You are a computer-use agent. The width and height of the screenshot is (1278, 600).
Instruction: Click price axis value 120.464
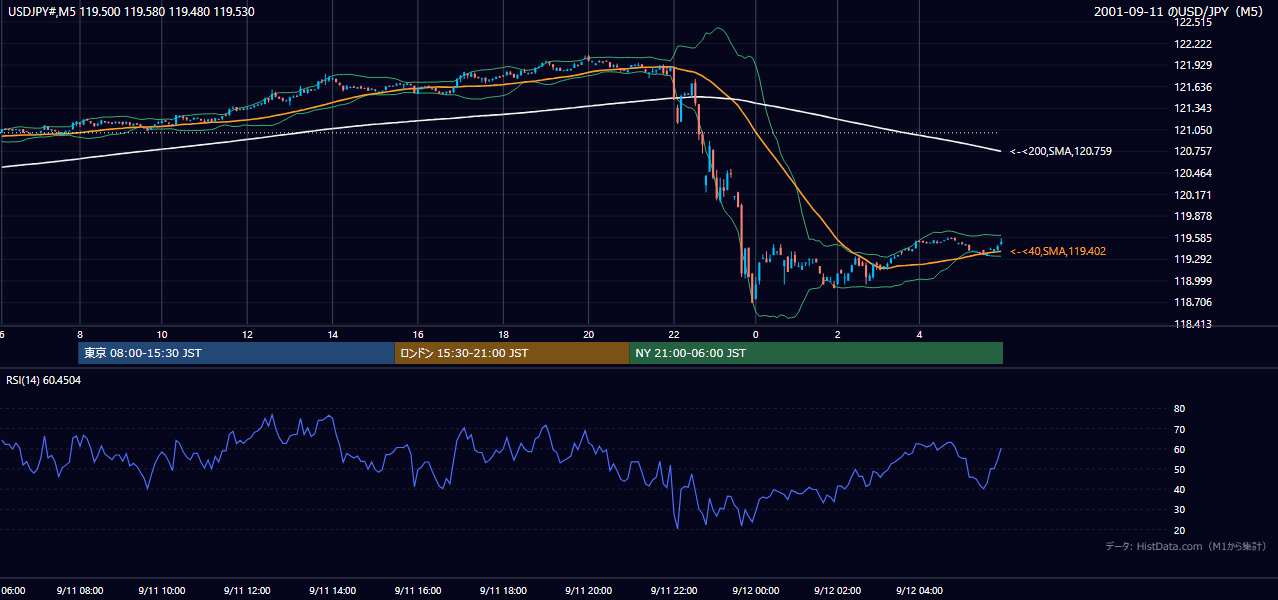point(1194,173)
